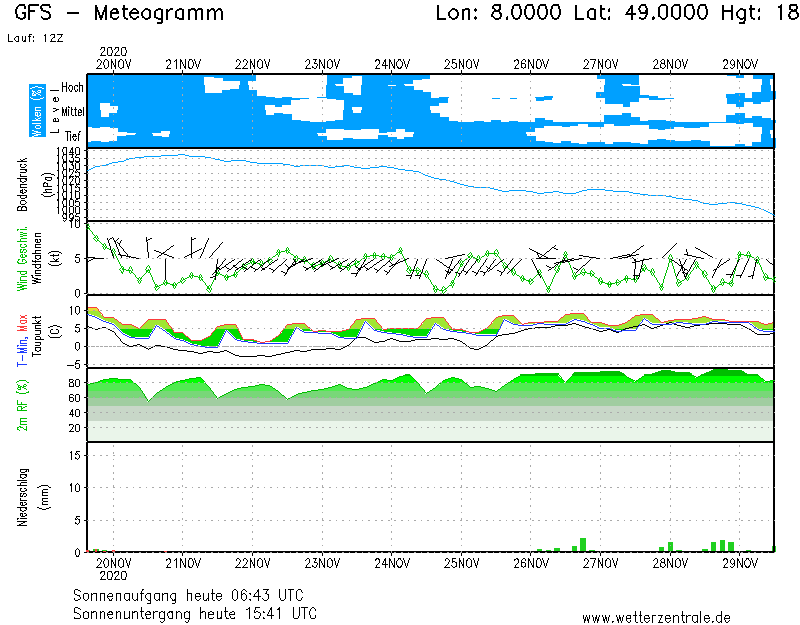
Task: Click the '20' tick on humidity axis
Action: coord(74,429)
